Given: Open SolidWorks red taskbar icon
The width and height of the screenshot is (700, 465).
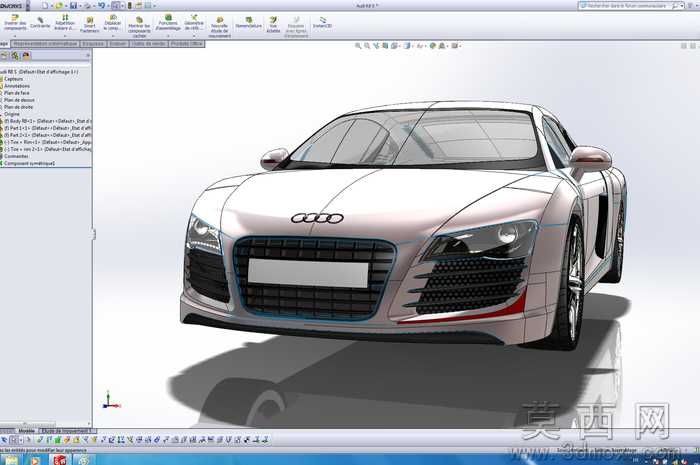Looking at the screenshot, I should coord(60,460).
